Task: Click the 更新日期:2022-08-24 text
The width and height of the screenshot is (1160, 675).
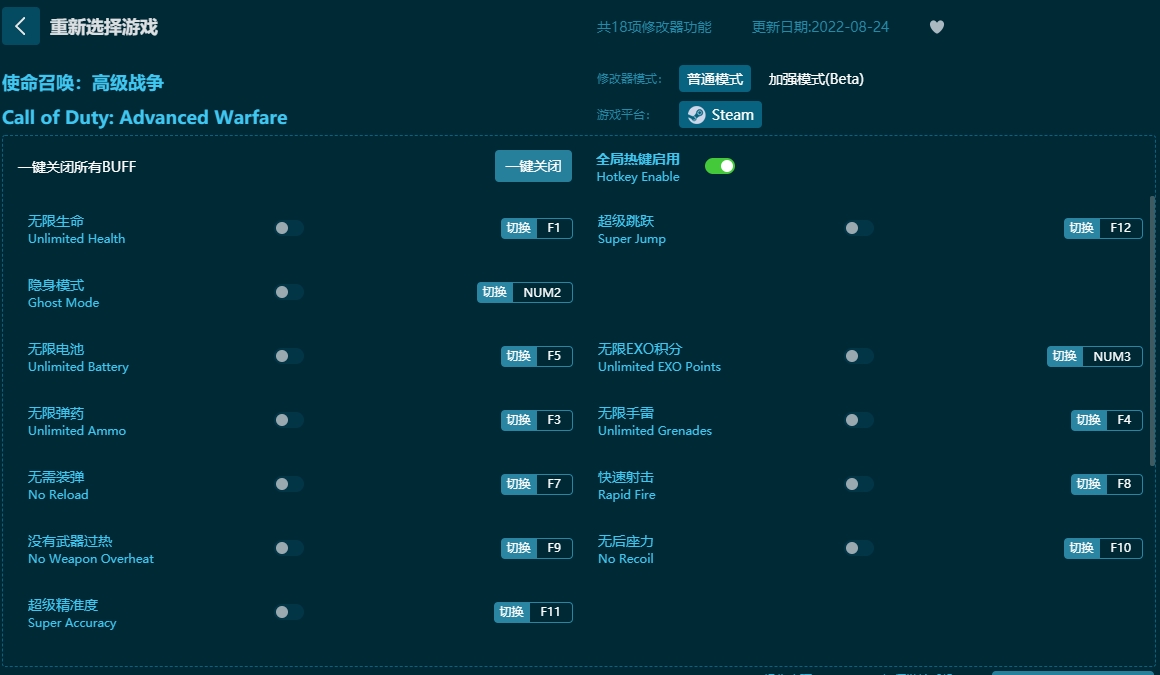Action: tap(820, 27)
